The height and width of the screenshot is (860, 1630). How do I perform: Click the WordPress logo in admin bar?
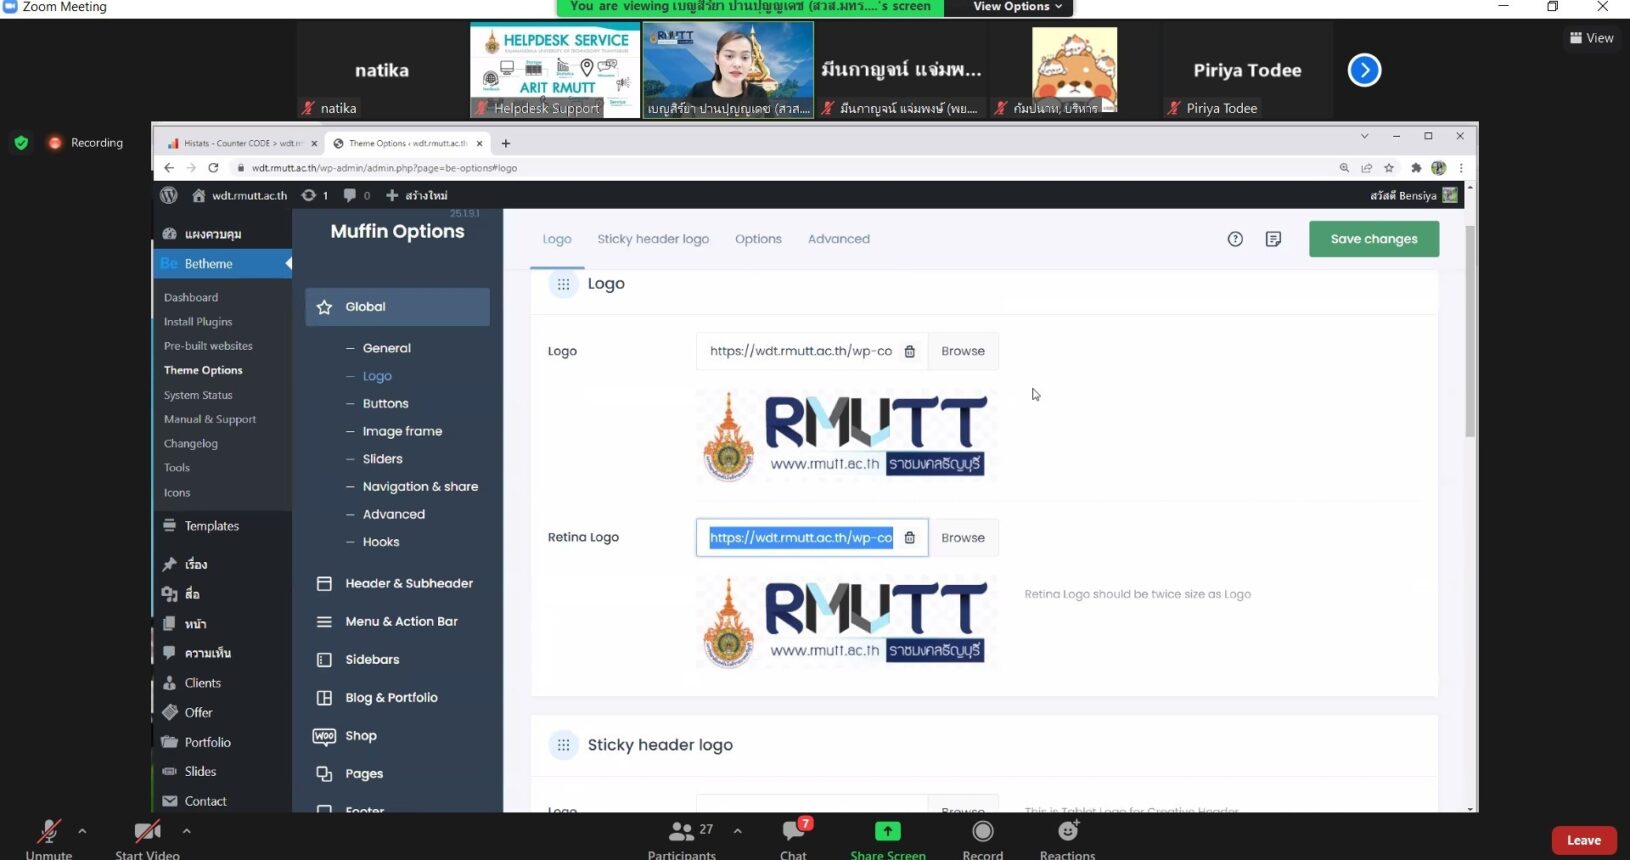click(x=169, y=195)
